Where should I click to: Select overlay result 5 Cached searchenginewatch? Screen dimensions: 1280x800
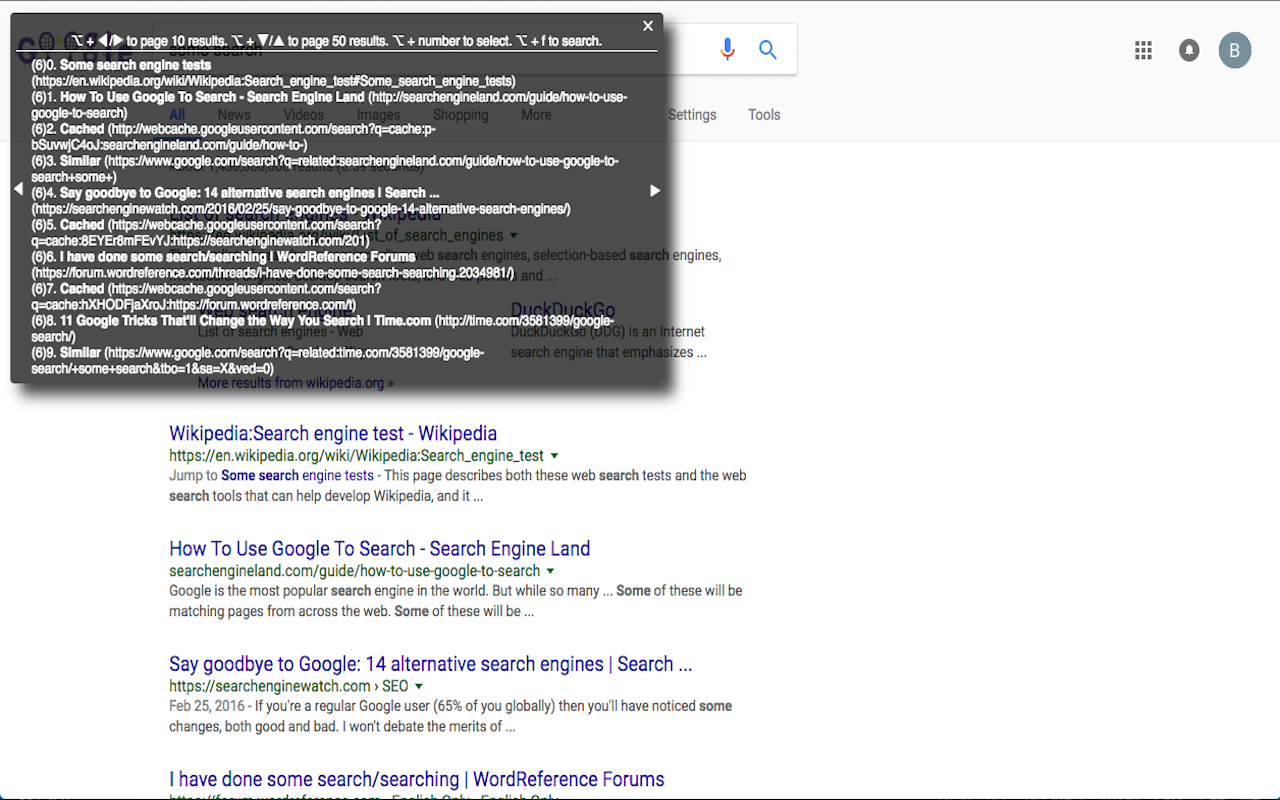click(206, 233)
